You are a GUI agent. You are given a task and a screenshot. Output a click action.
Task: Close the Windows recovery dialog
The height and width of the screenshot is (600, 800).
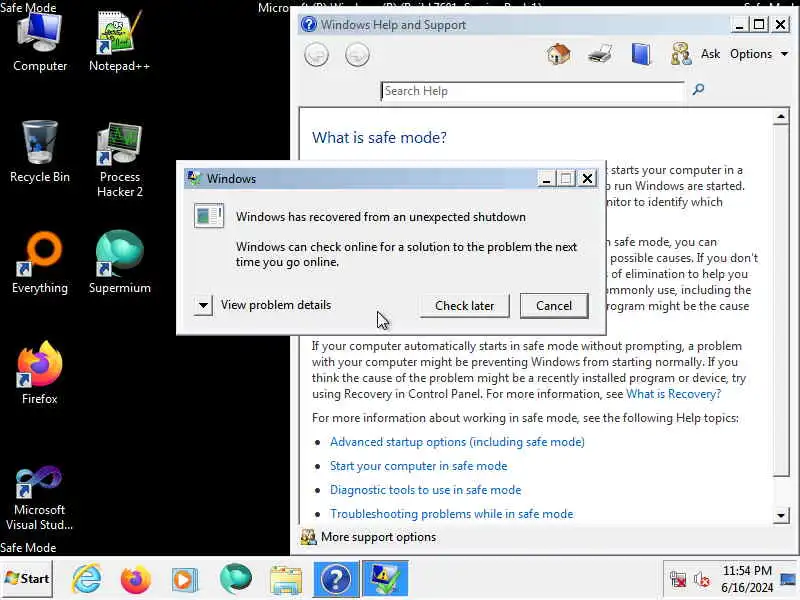tap(588, 179)
